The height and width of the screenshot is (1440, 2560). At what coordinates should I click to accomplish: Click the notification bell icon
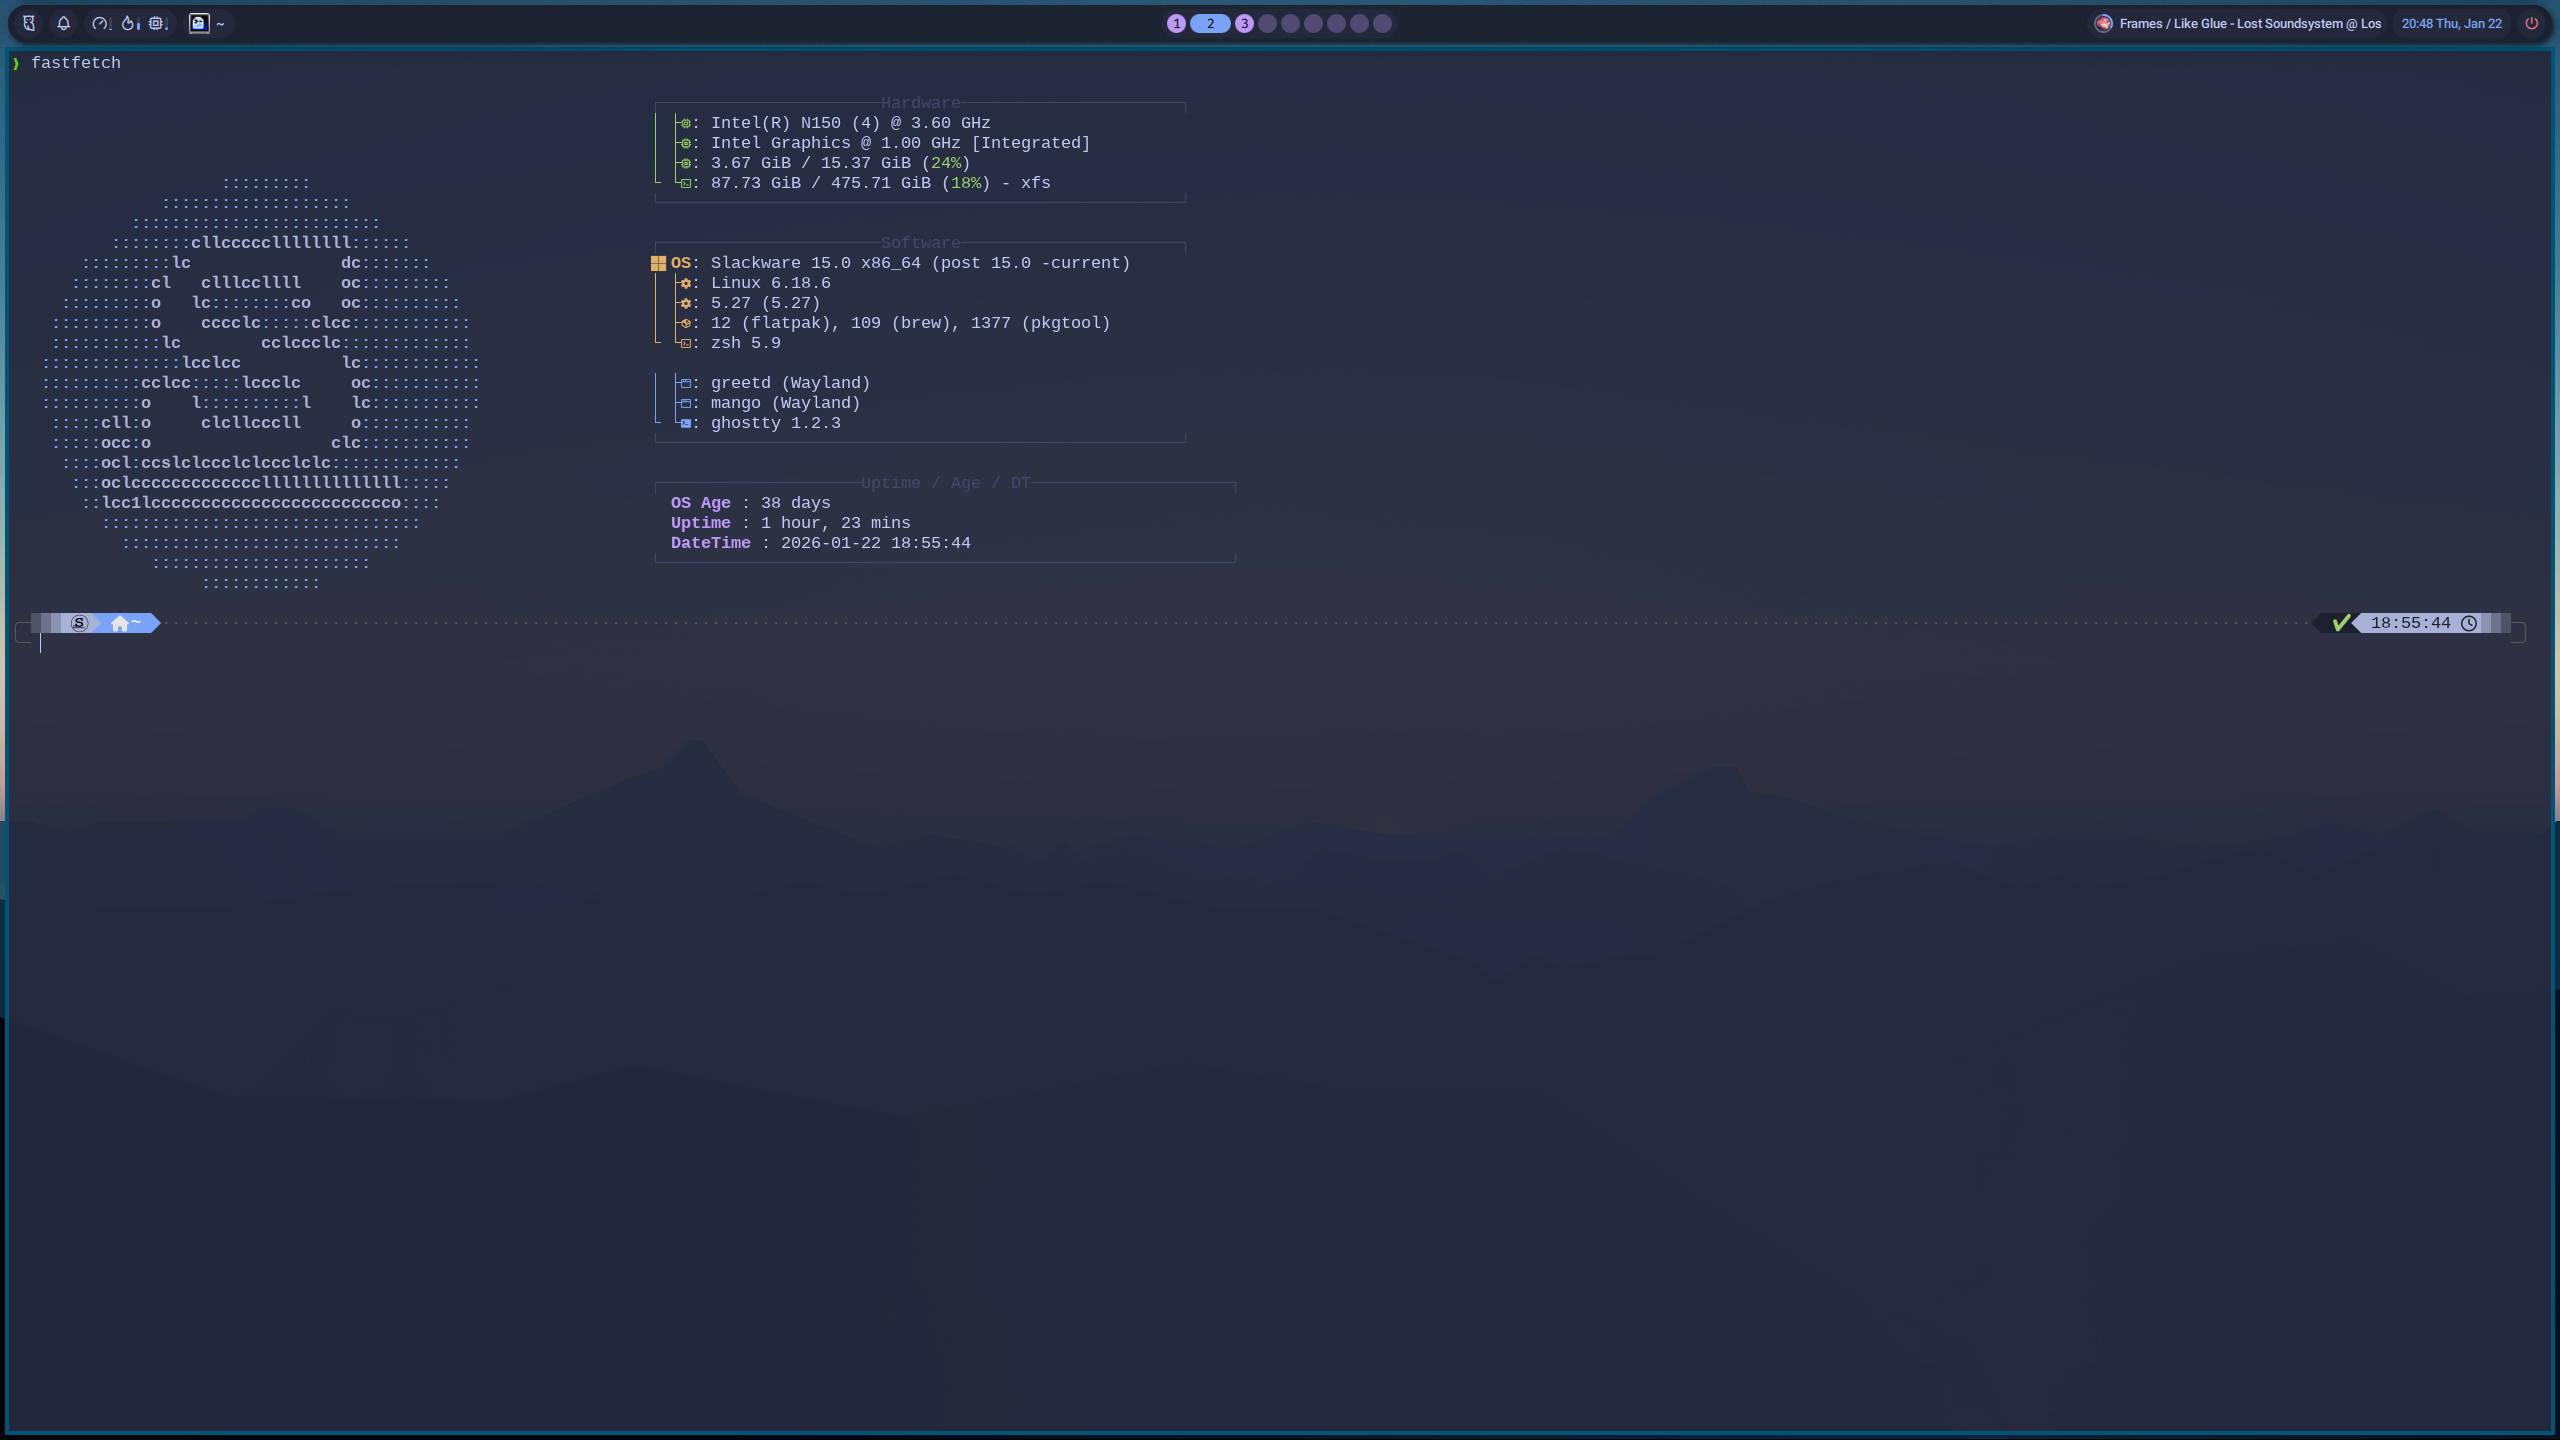coord(63,23)
